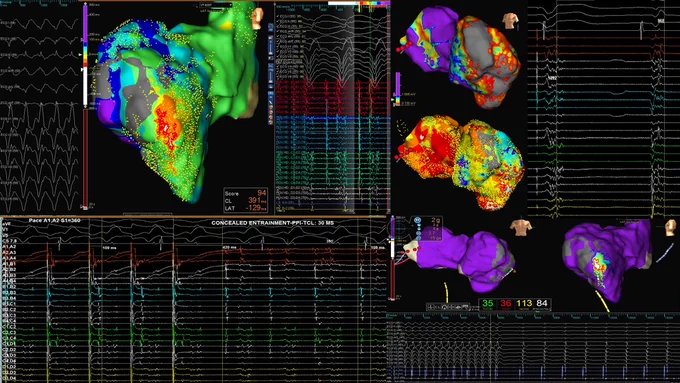Toggle the ECG aVR channel checkbox
Image resolution: width=680 pixels, height=383 pixels.
click(x=278, y=31)
